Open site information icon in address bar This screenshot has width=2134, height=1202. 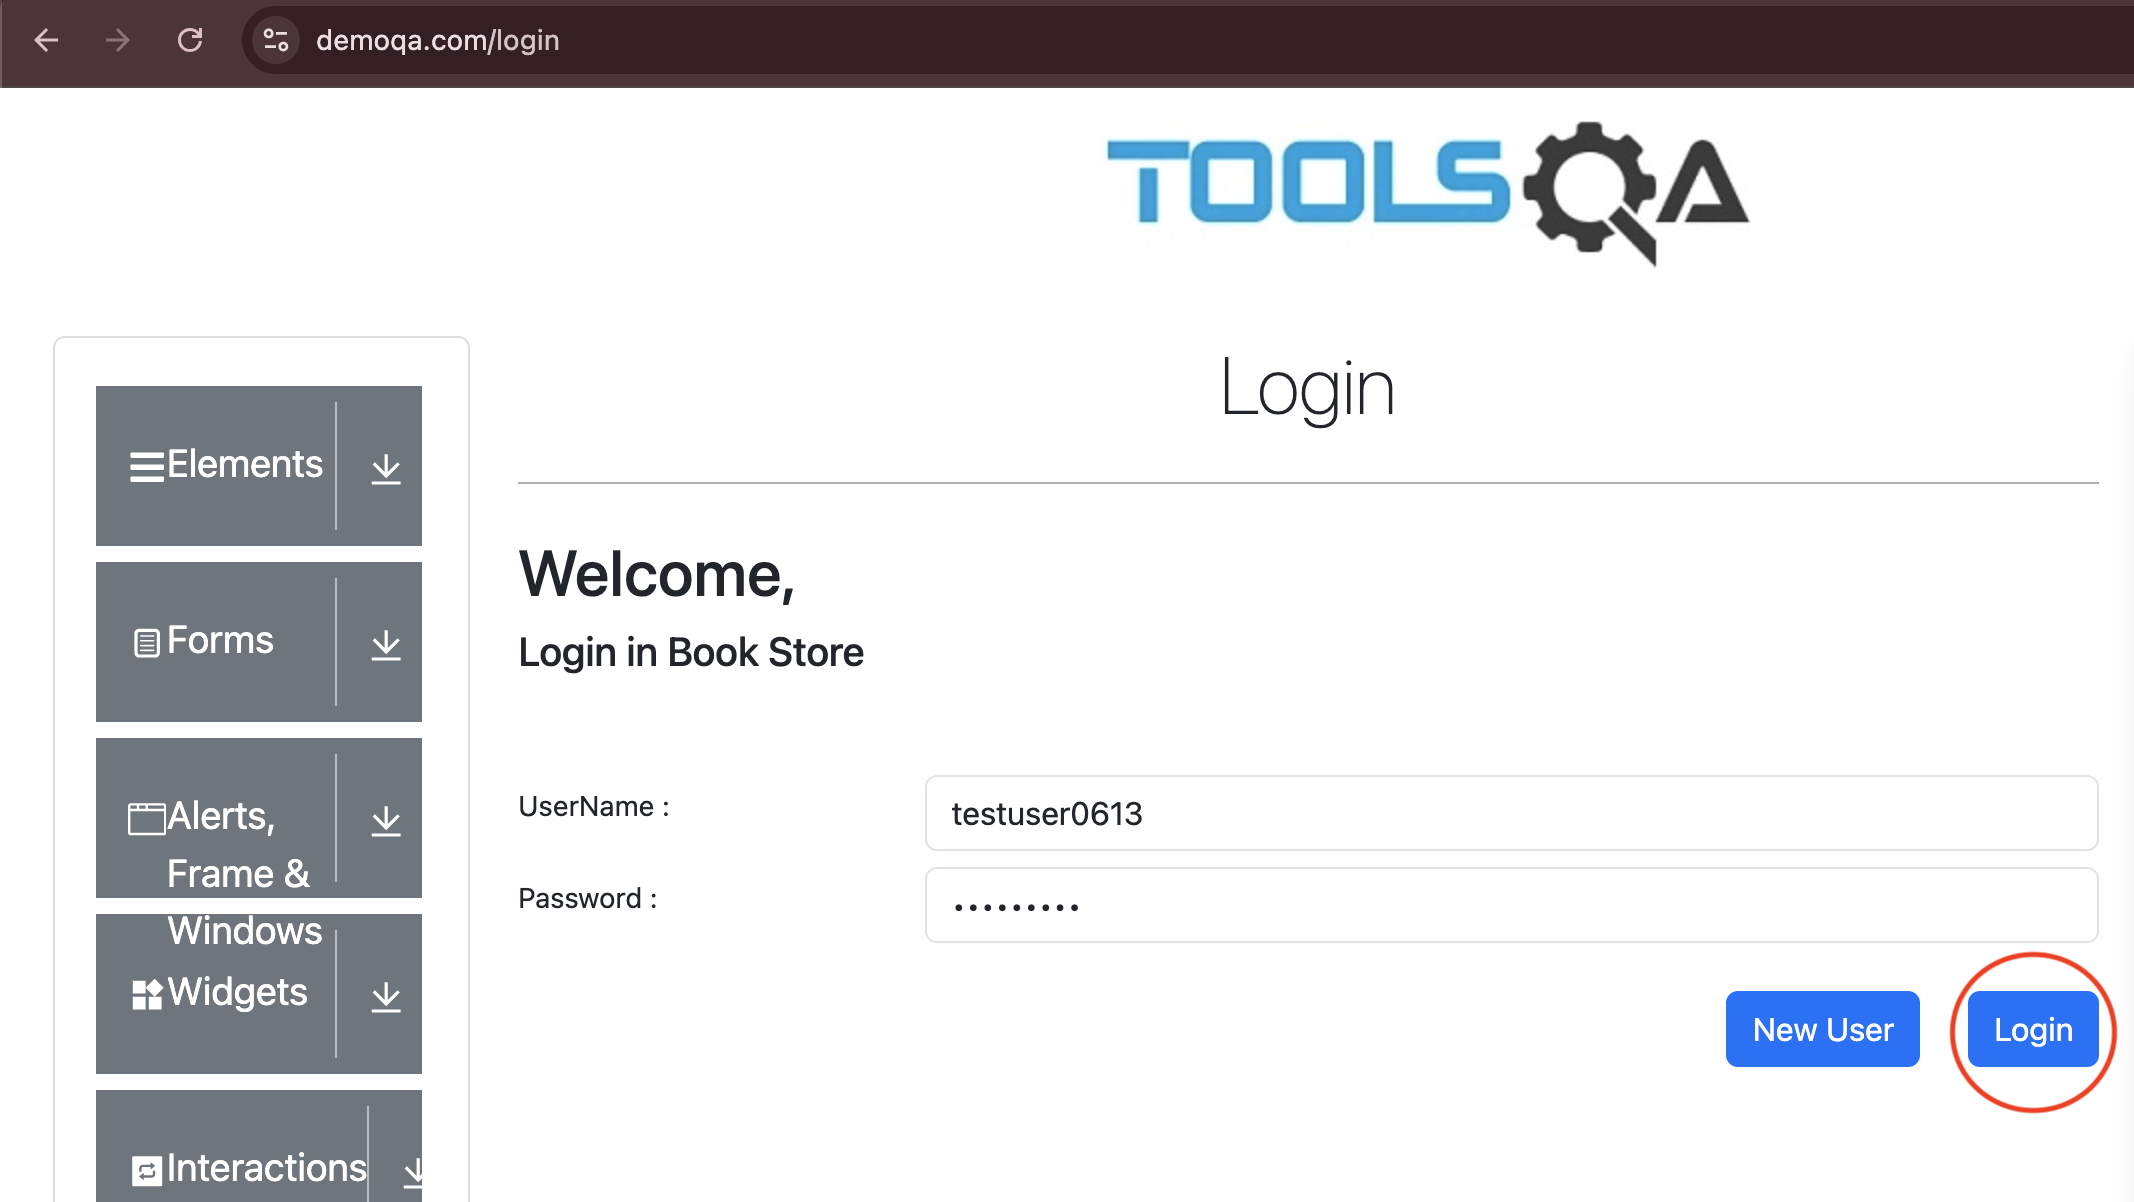click(275, 40)
